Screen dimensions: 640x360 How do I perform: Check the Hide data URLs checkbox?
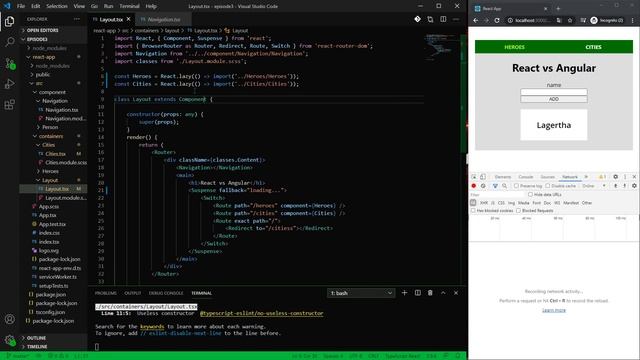530,194
